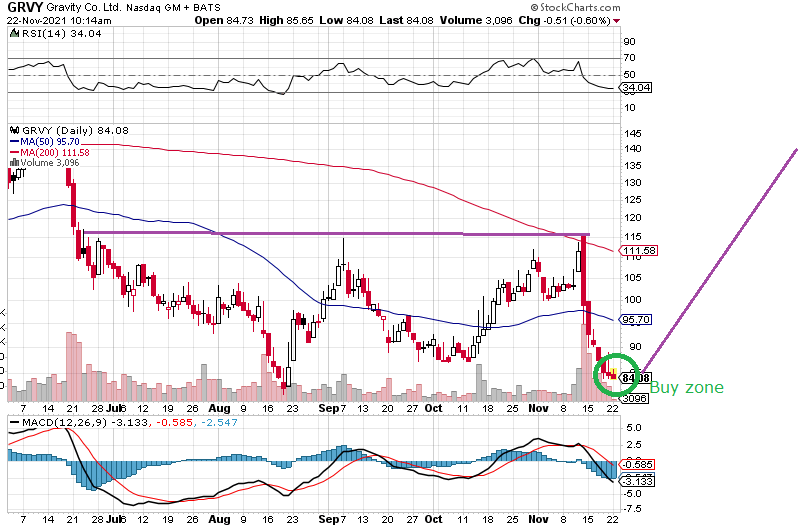Click the 70 level on the RSI axis
This screenshot has height=526, width=801.
(x=629, y=58)
